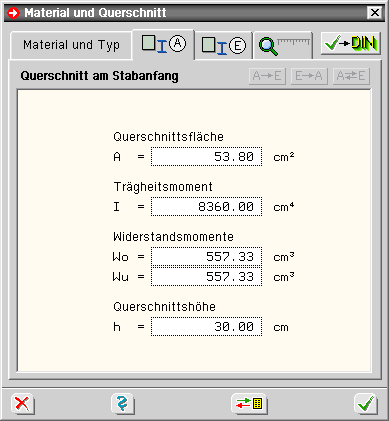Click the red arrow icon in title bar
The width and height of the screenshot is (389, 421).
point(13,13)
